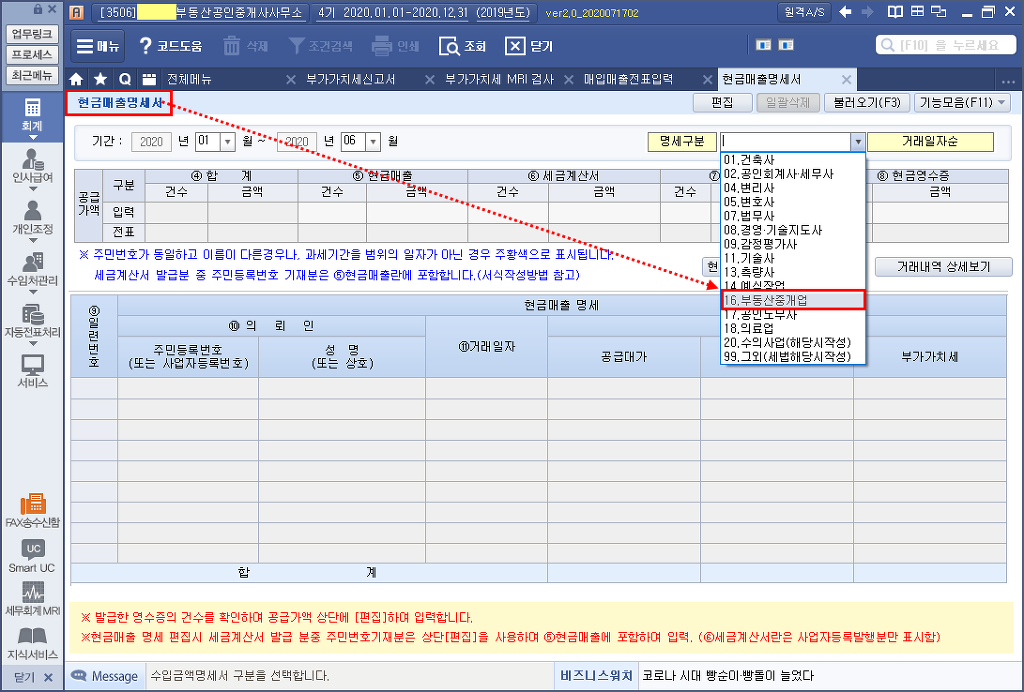1024x692 pixels.
Task: Click the 원격A/S button
Action: (x=804, y=12)
